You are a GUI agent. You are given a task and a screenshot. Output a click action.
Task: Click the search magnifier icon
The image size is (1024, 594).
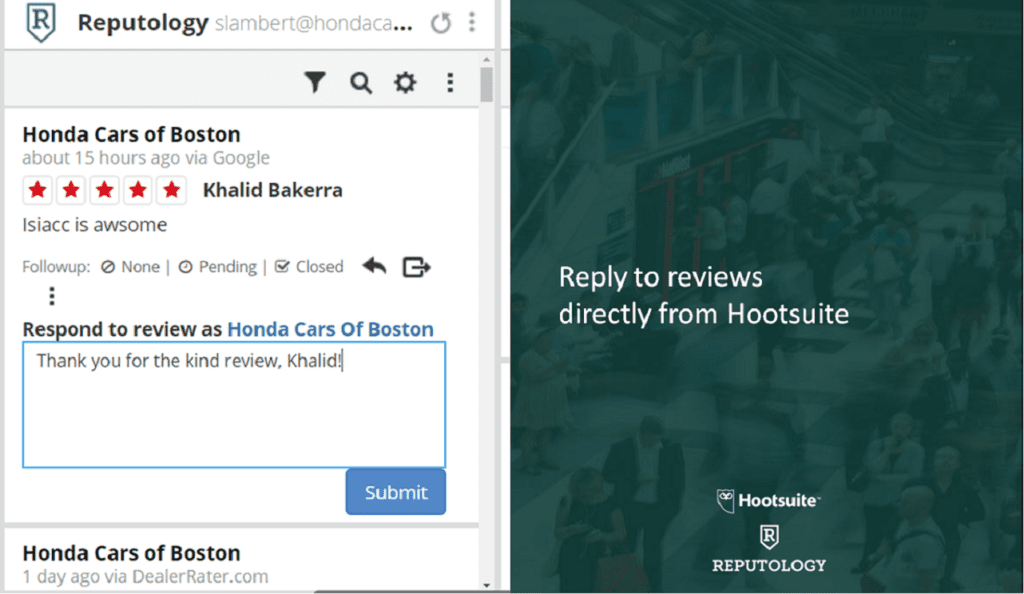(361, 83)
